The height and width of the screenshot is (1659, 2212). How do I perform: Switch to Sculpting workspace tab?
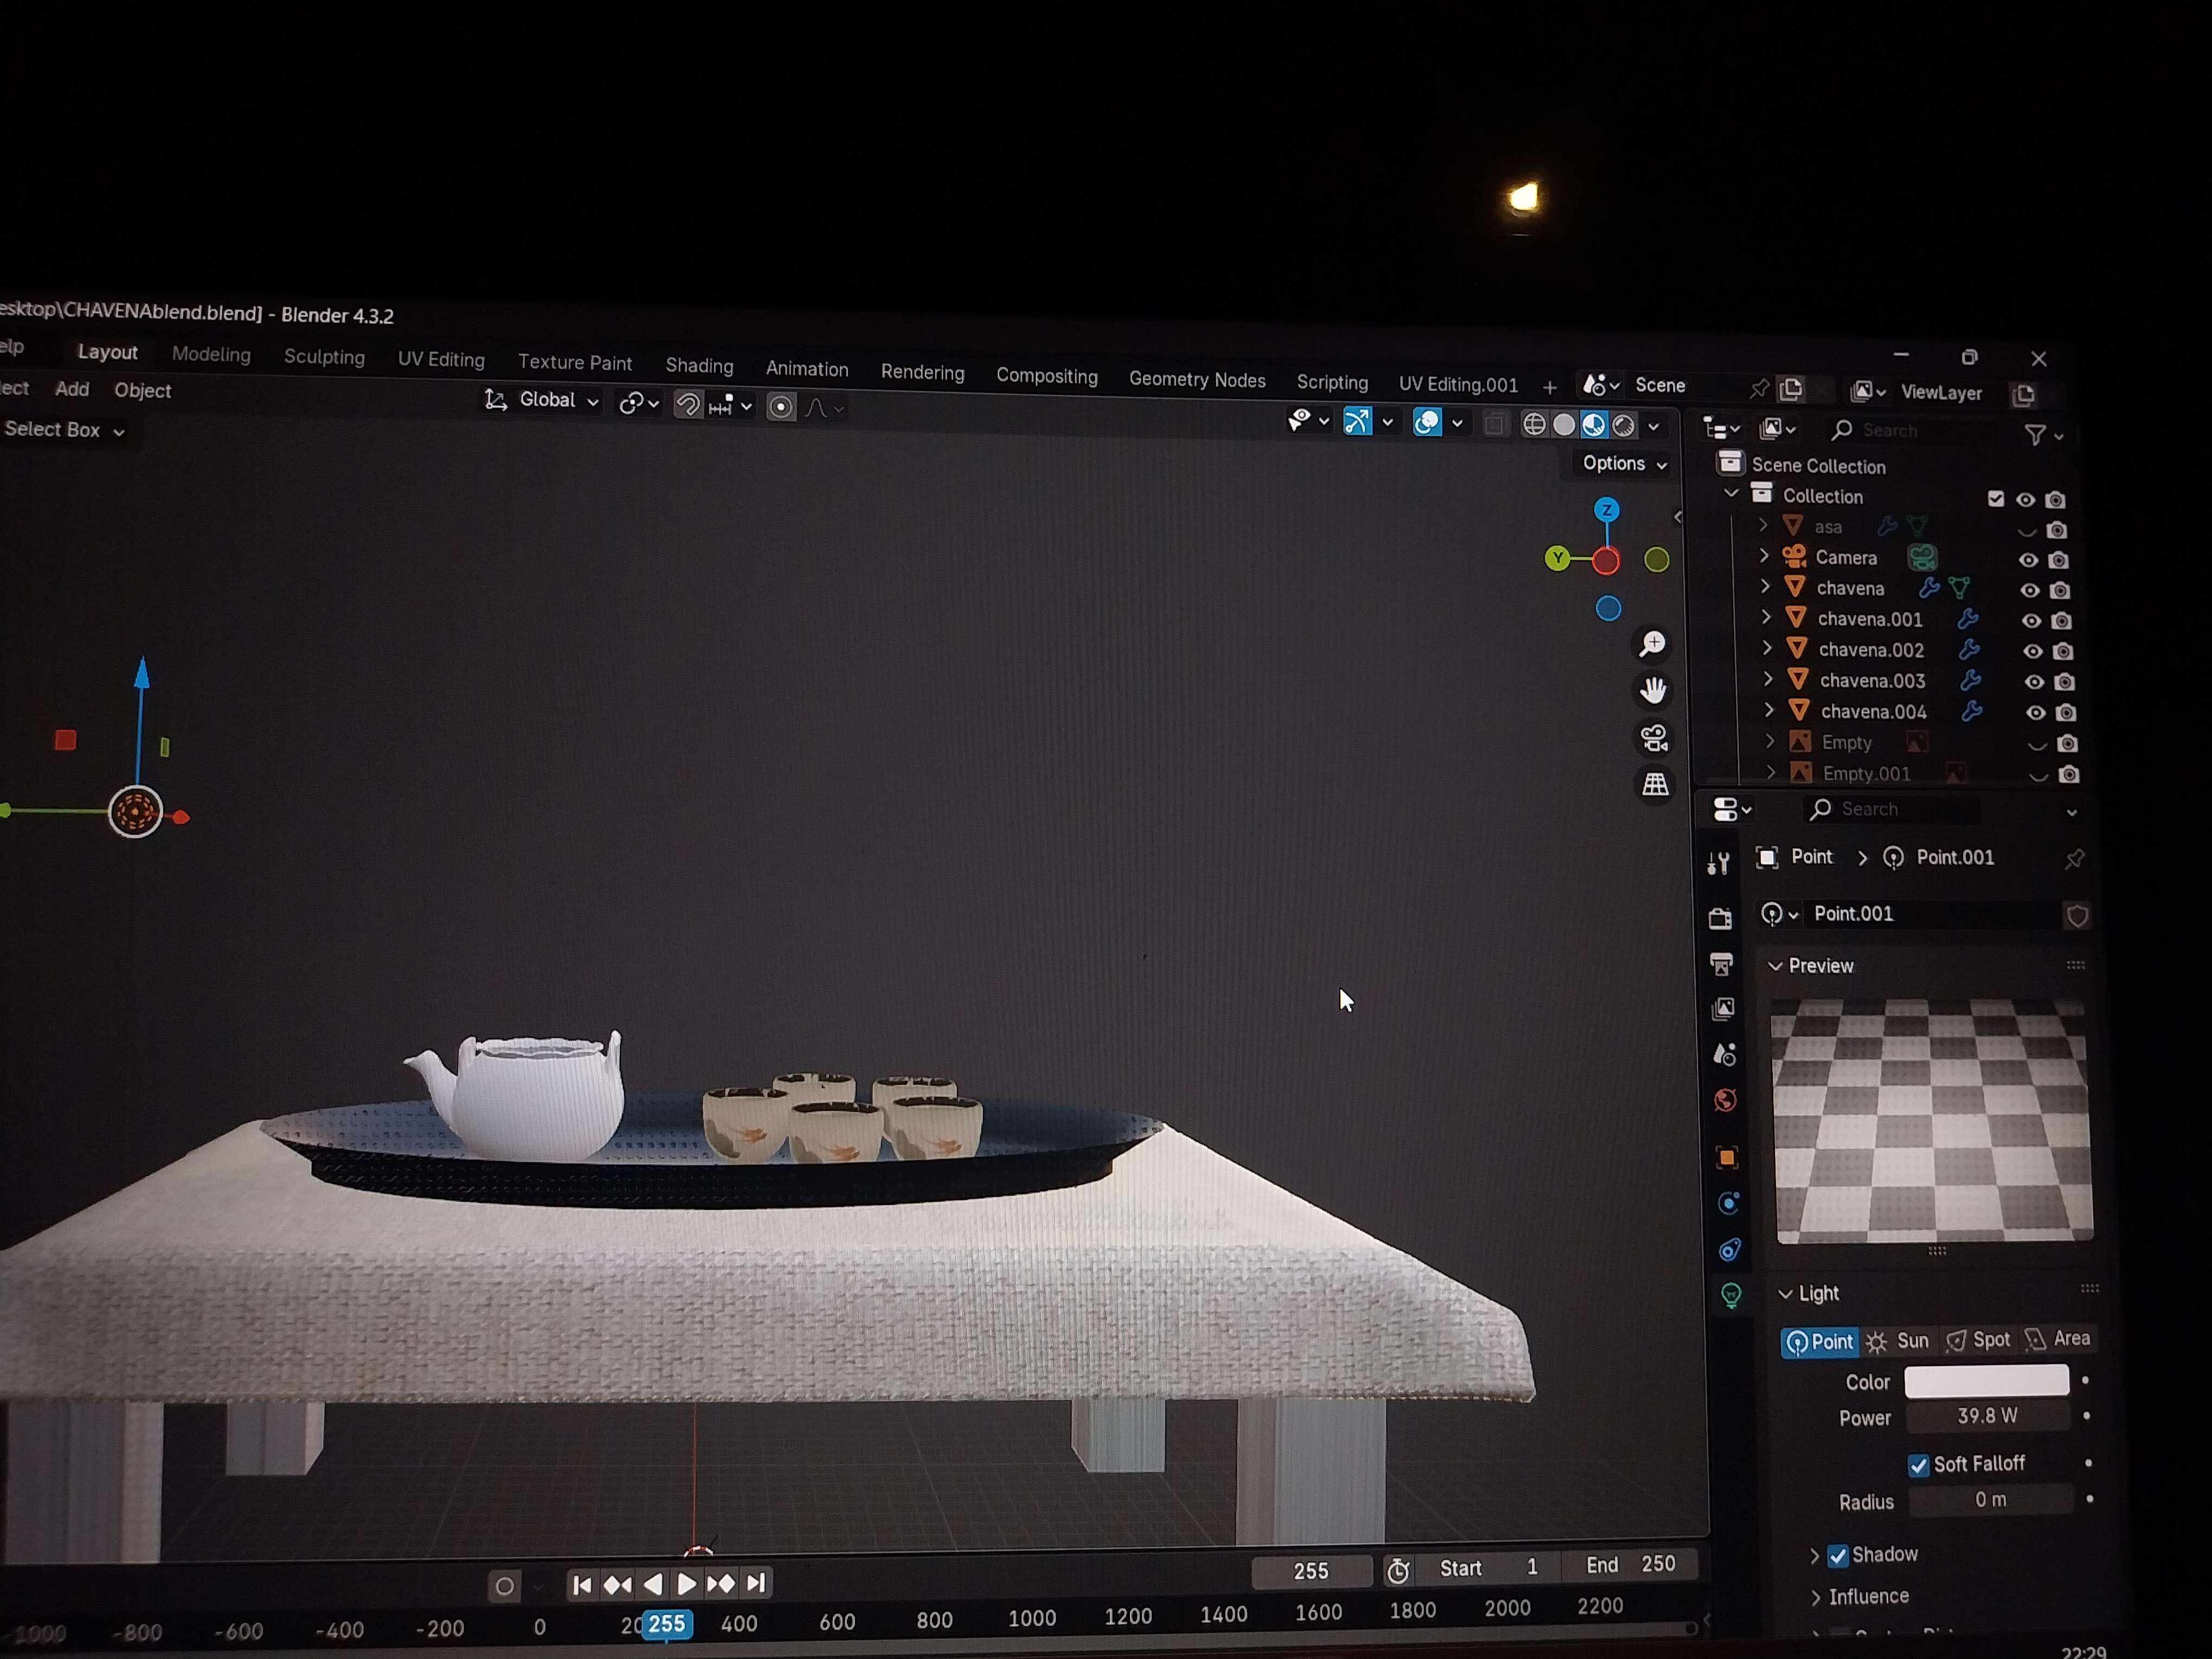coord(324,357)
